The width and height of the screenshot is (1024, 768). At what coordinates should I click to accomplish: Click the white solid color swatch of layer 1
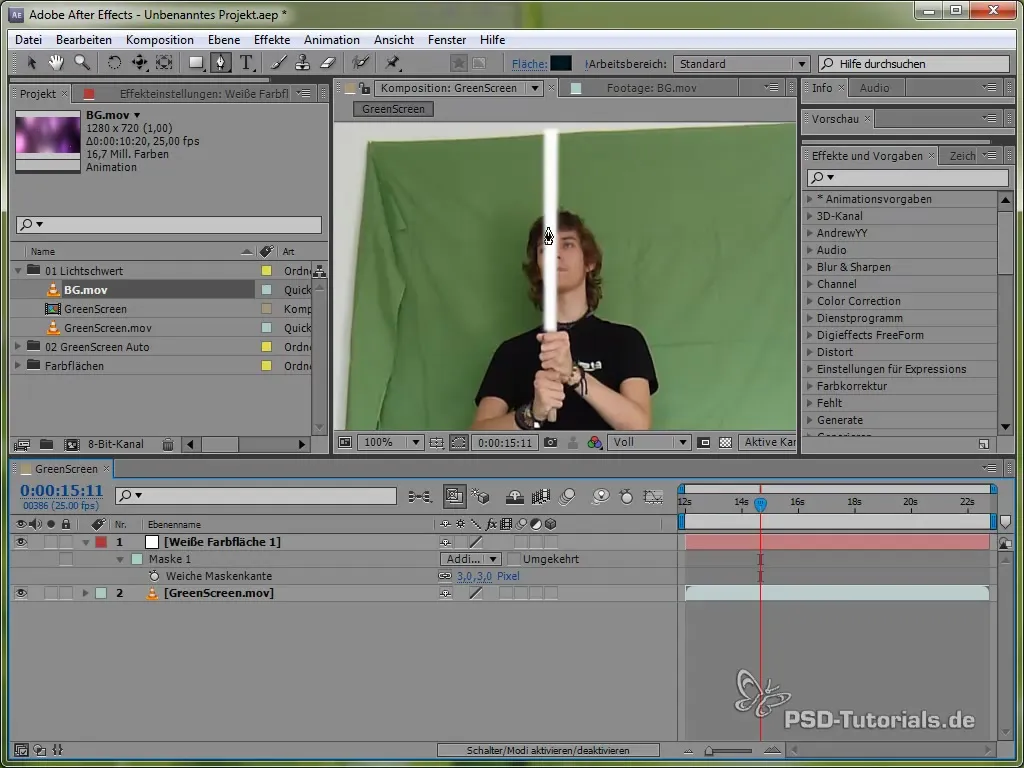[x=152, y=542]
